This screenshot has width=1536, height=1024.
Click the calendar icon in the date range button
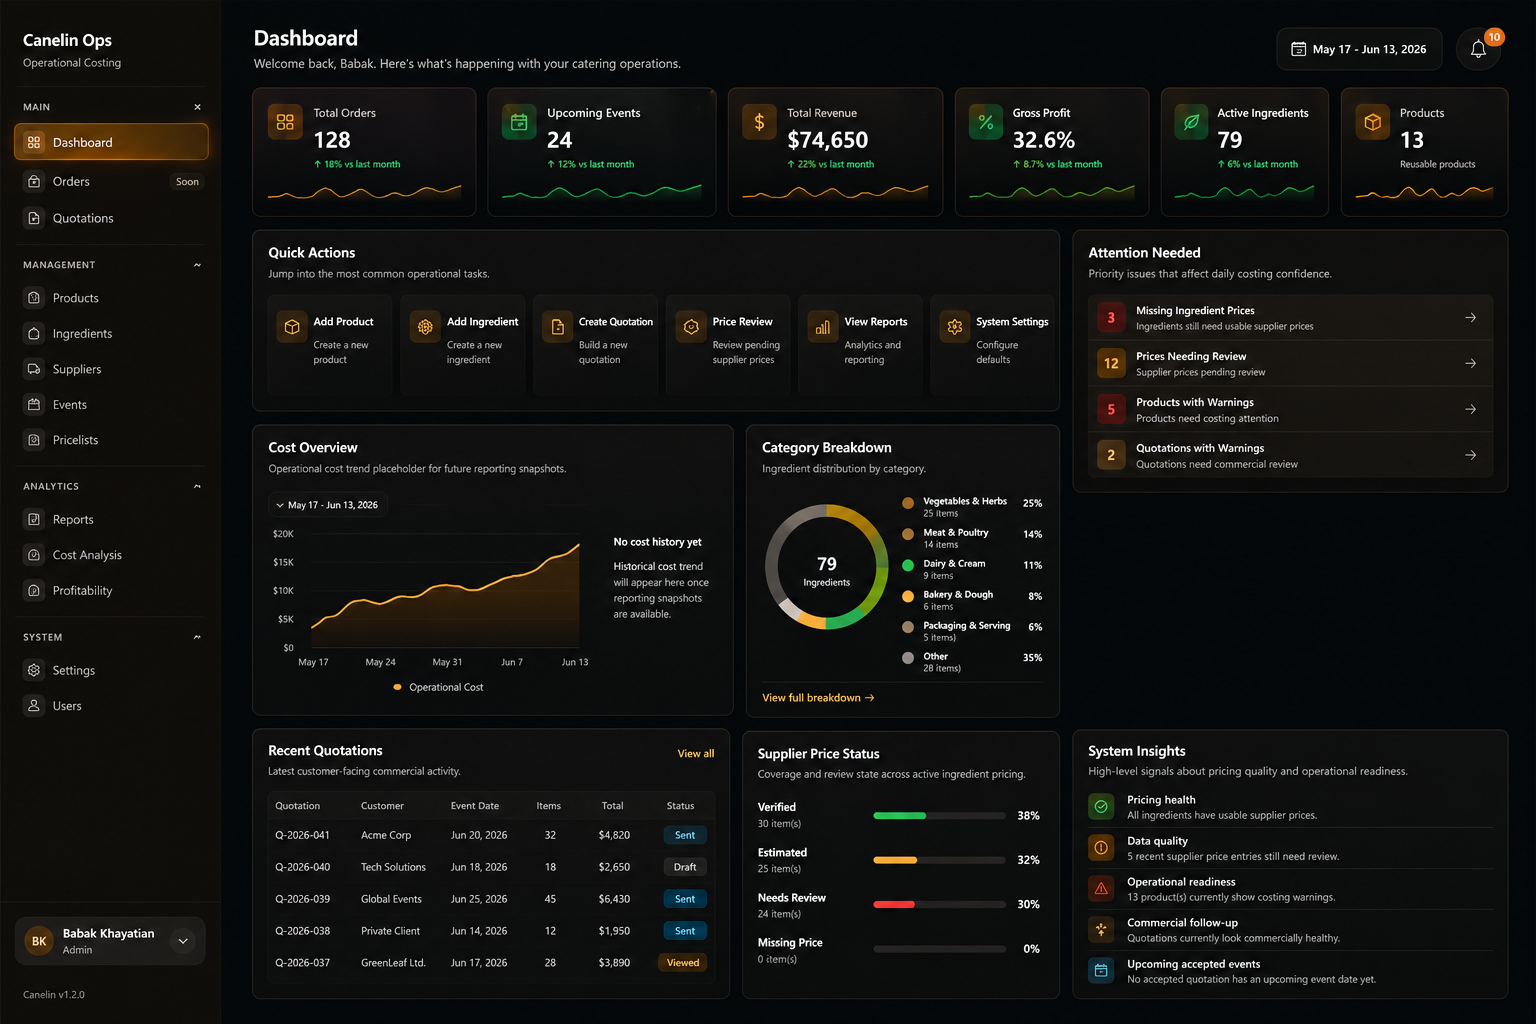(x=1298, y=49)
